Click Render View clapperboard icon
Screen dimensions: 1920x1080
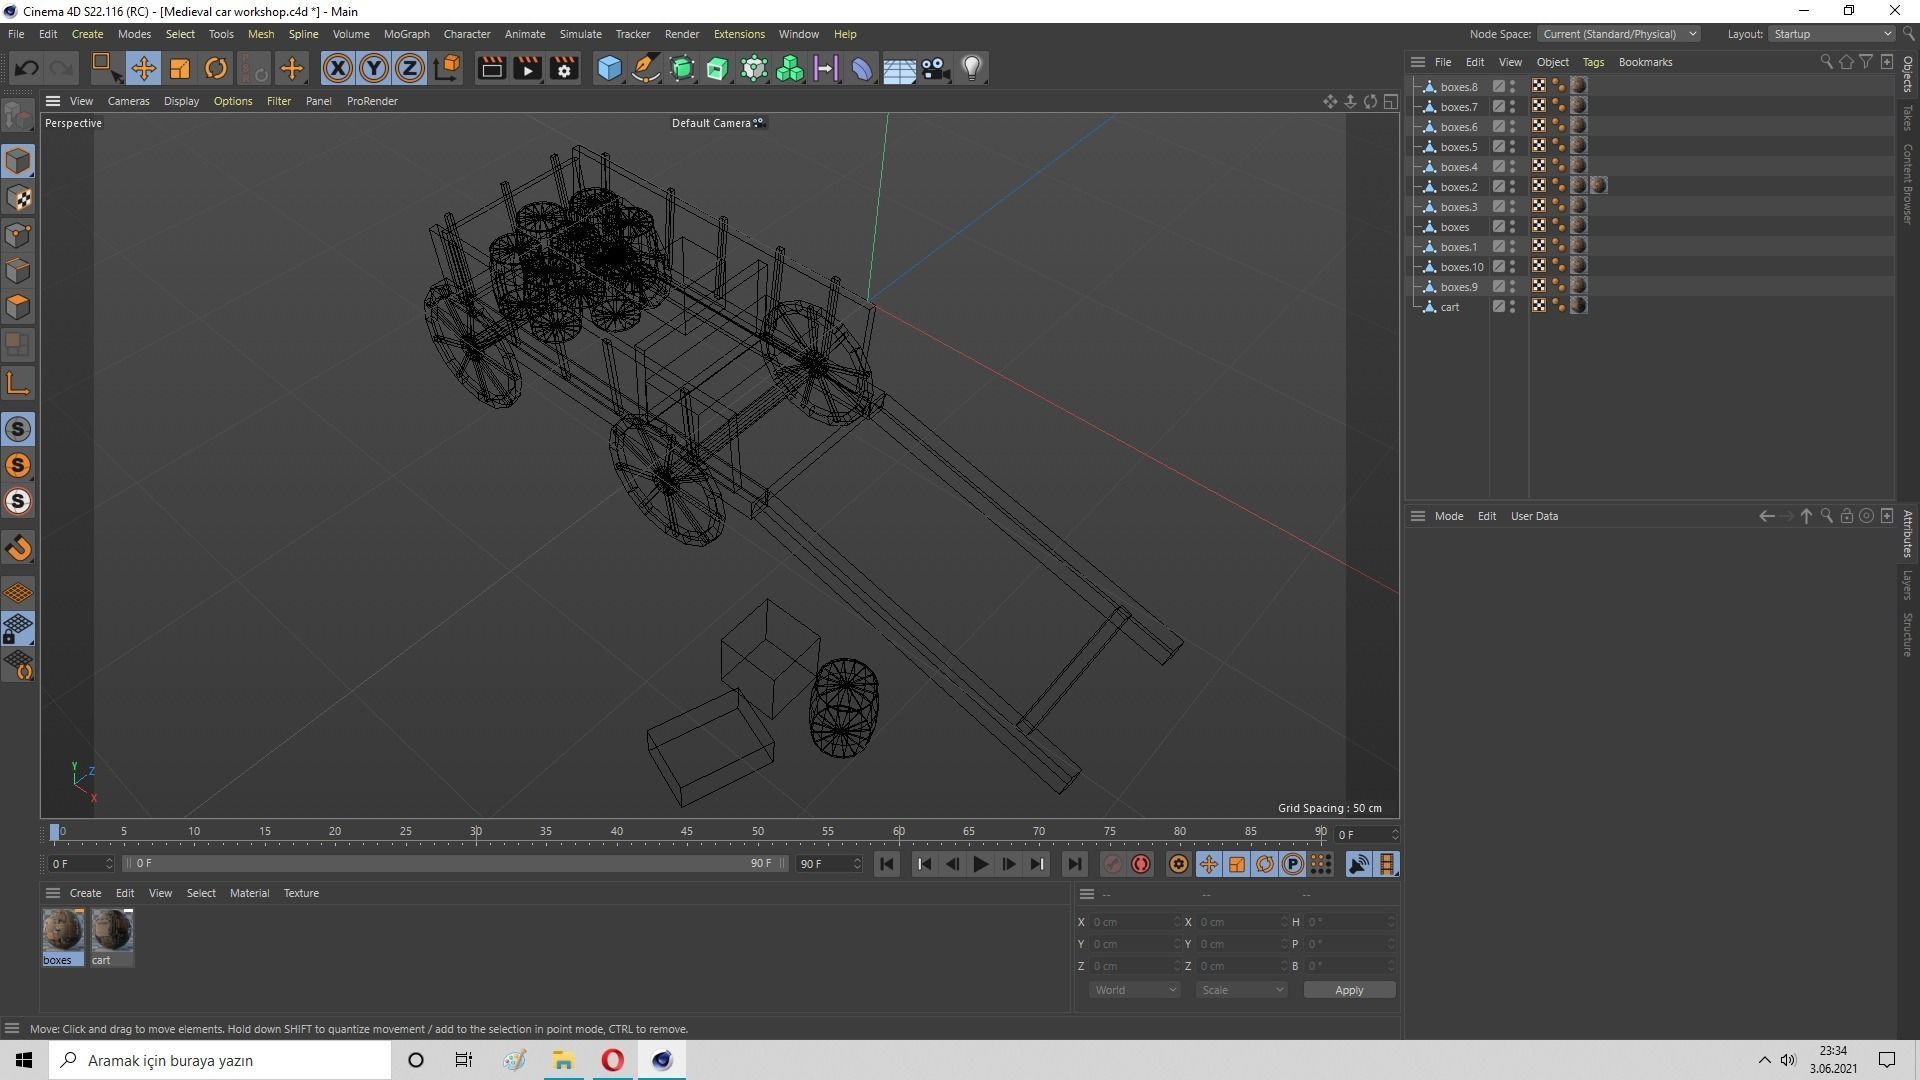pyautogui.click(x=491, y=68)
